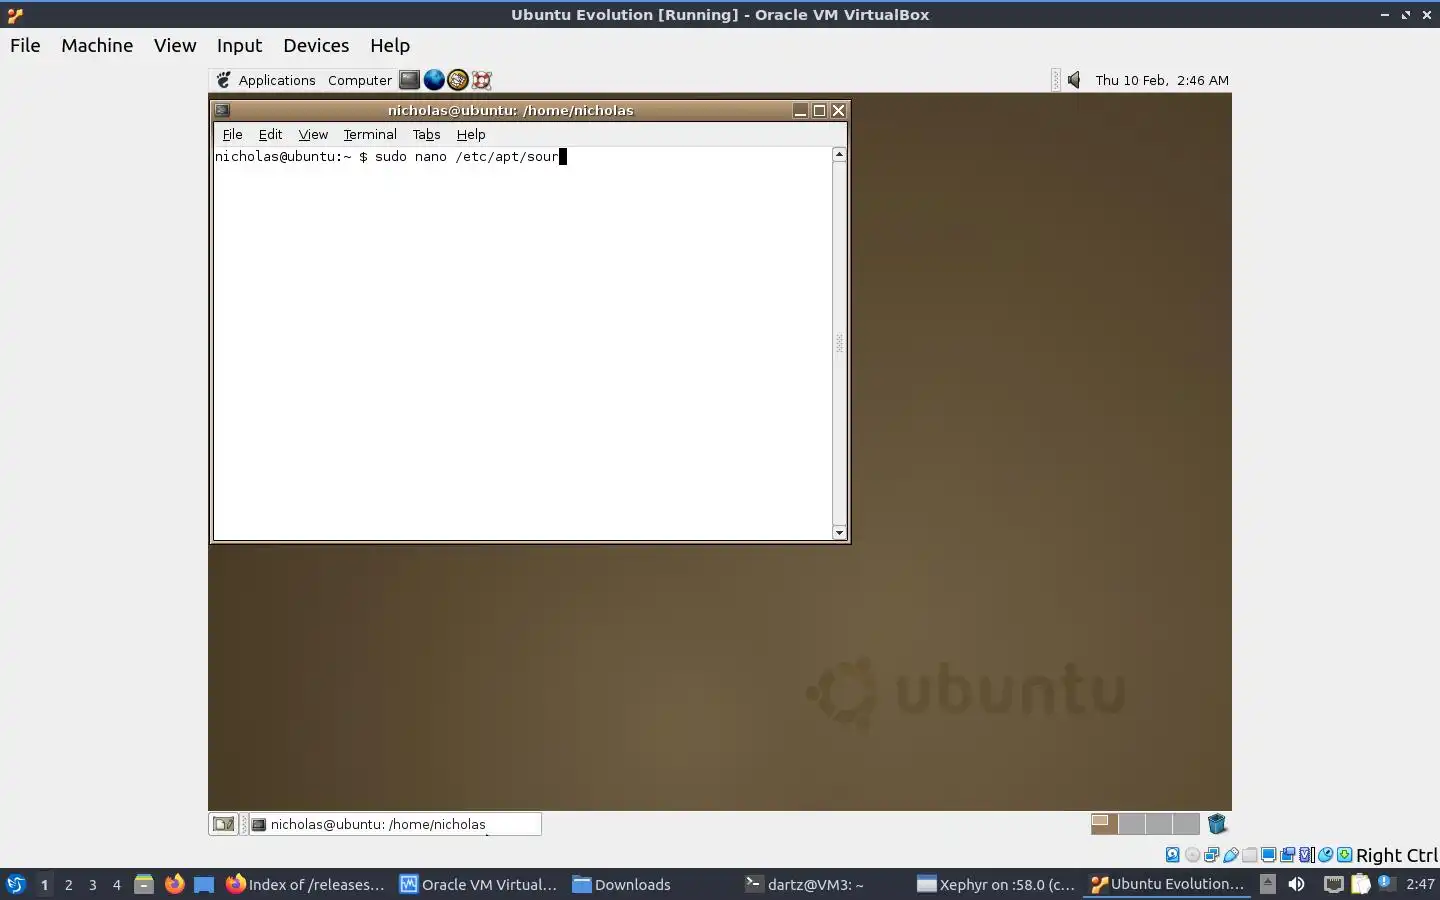The image size is (1440, 900).
Task: Switch to third guest workspace
Action: tap(1159, 824)
